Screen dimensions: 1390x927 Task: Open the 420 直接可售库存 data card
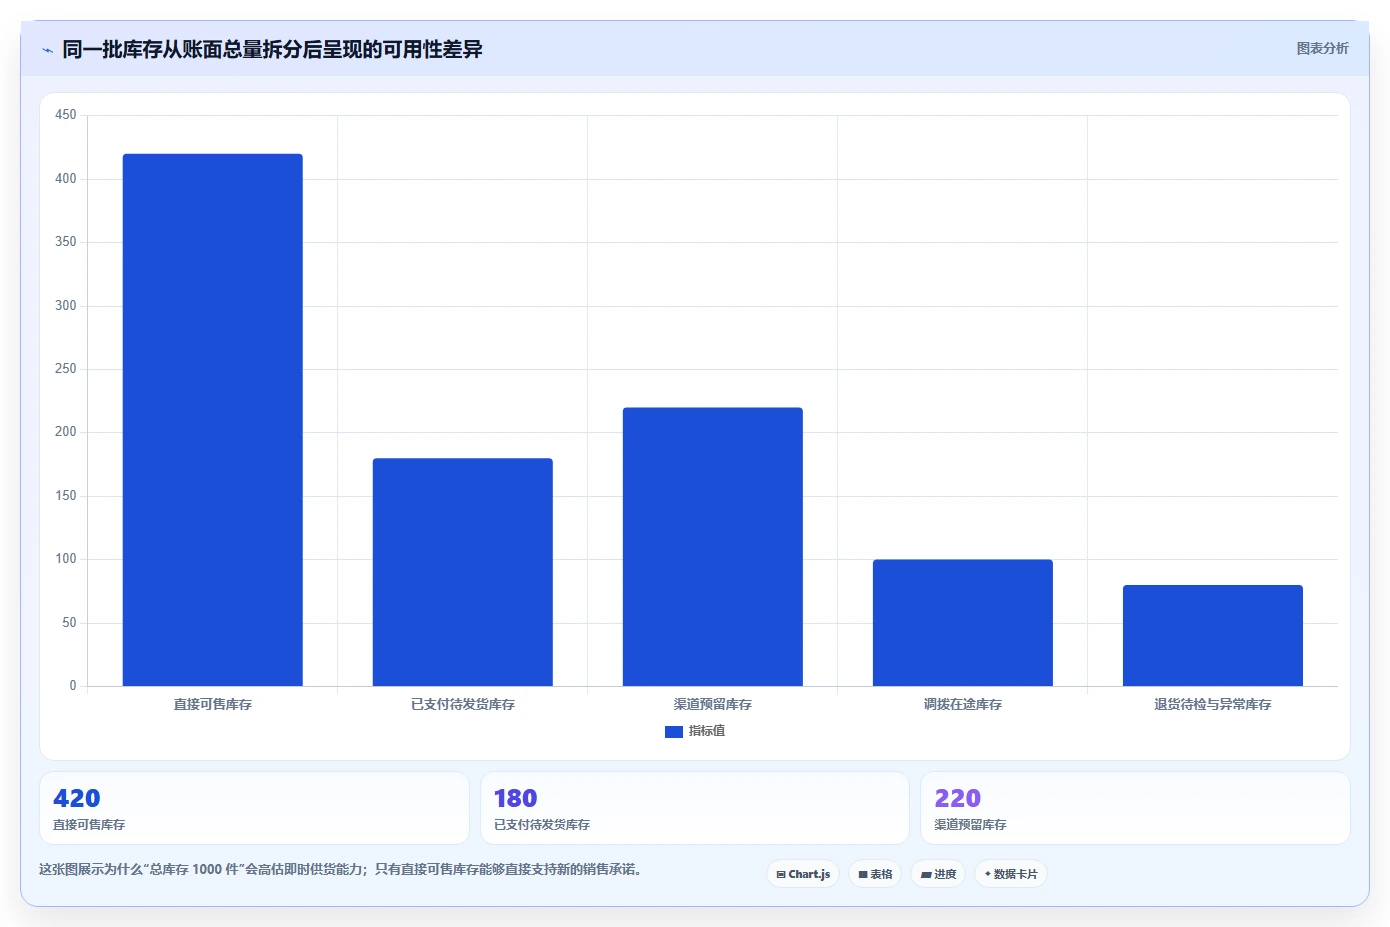[254, 808]
